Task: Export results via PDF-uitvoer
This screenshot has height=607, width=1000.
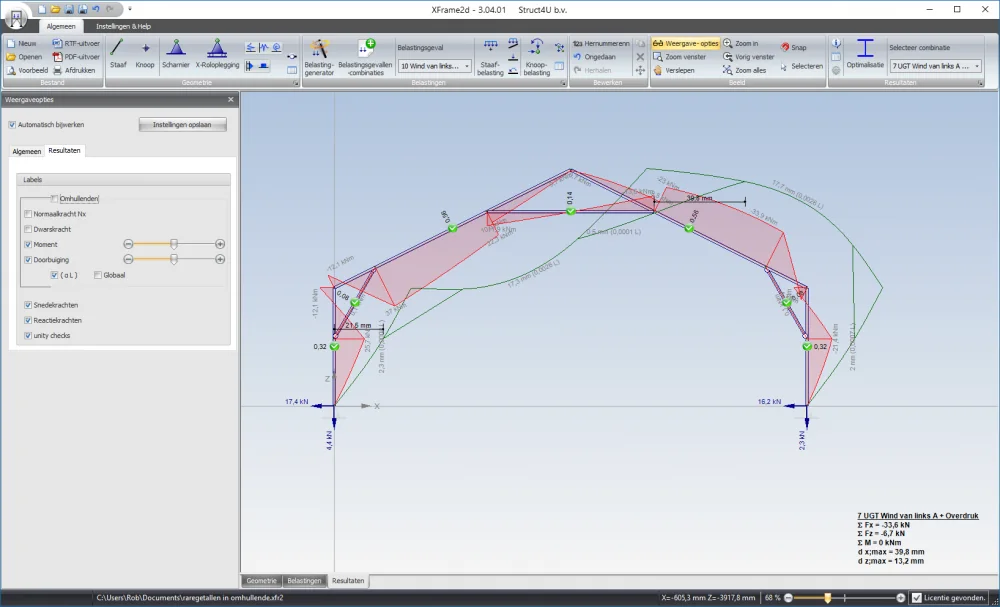Action: click(x=77, y=57)
